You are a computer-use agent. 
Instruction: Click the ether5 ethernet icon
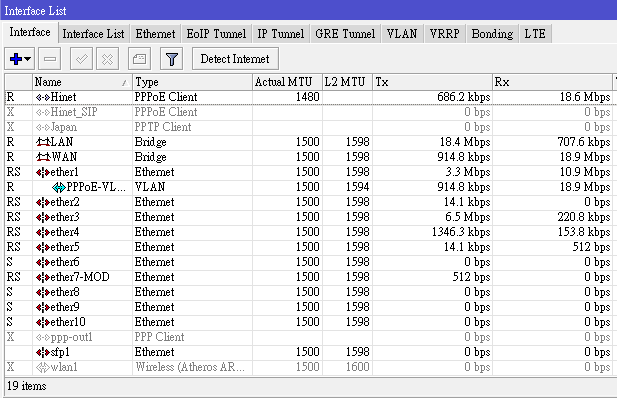tap(43, 247)
